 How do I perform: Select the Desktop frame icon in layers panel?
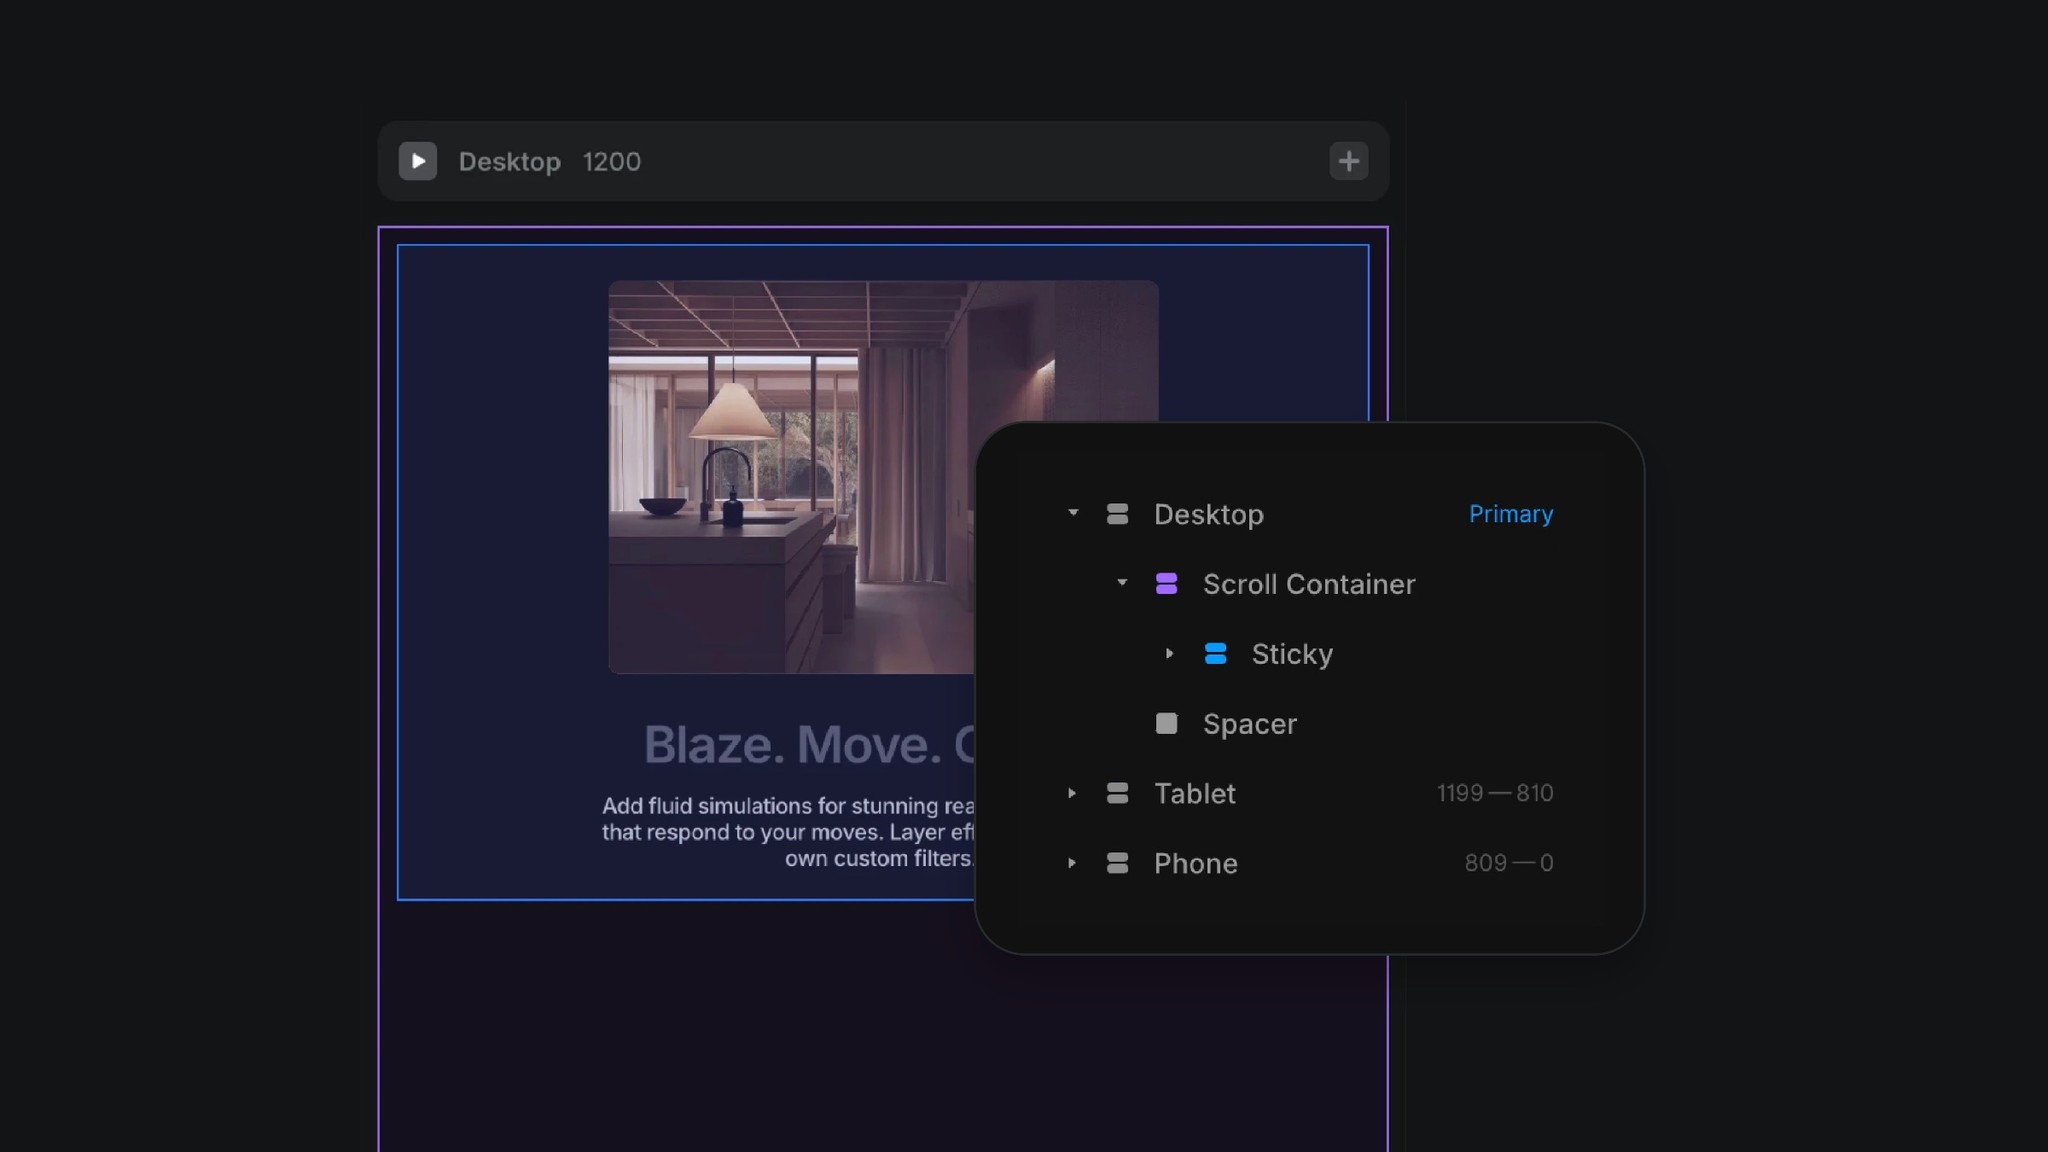[x=1117, y=514]
